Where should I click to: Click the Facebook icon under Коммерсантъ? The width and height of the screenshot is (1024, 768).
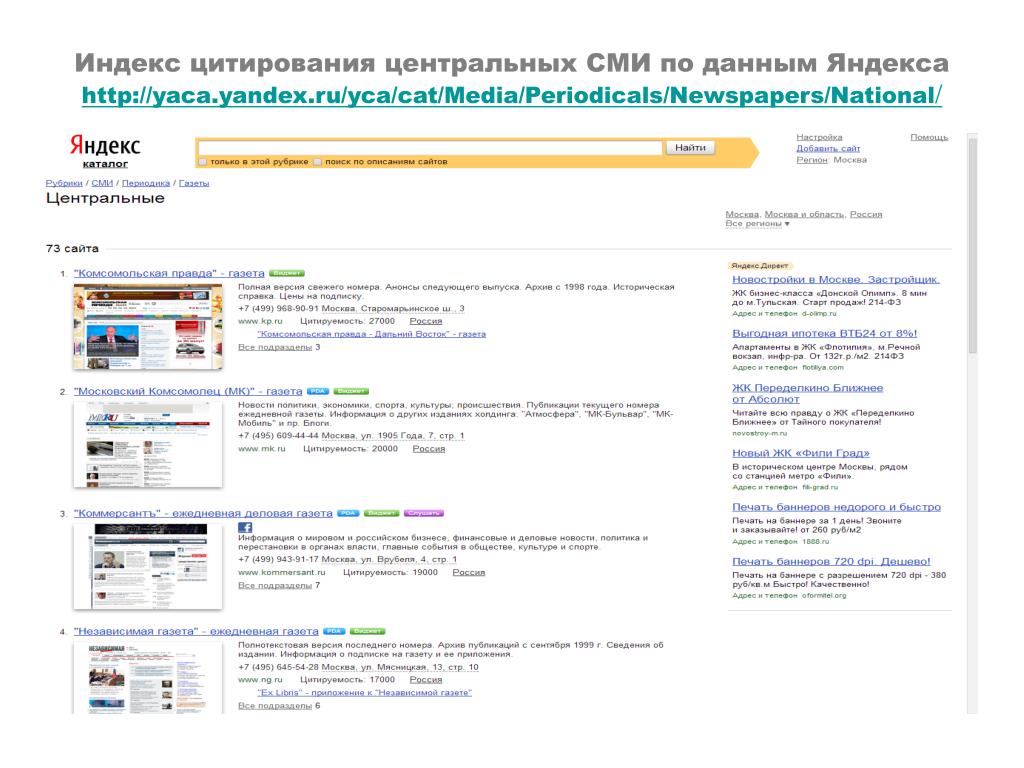[x=245, y=527]
